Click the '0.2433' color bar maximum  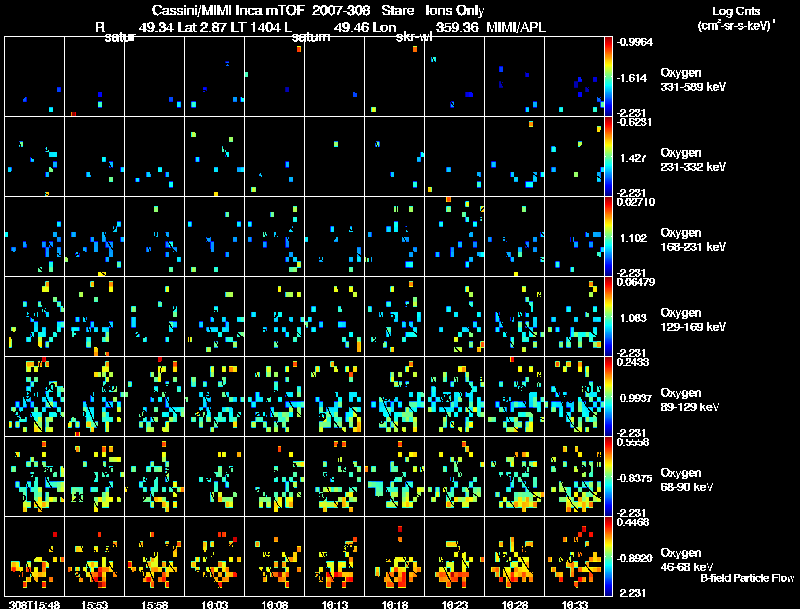pyautogui.click(x=633, y=362)
